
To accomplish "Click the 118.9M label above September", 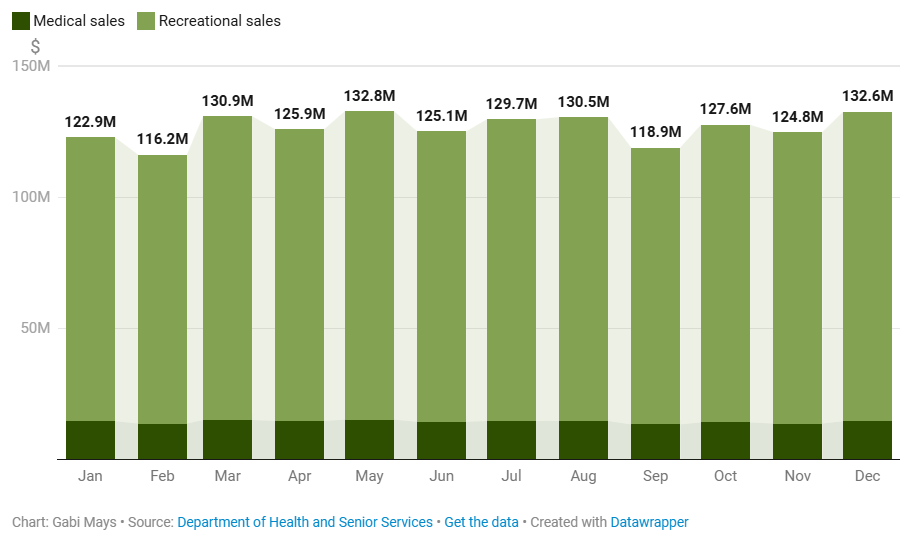I will pyautogui.click(x=655, y=132).
